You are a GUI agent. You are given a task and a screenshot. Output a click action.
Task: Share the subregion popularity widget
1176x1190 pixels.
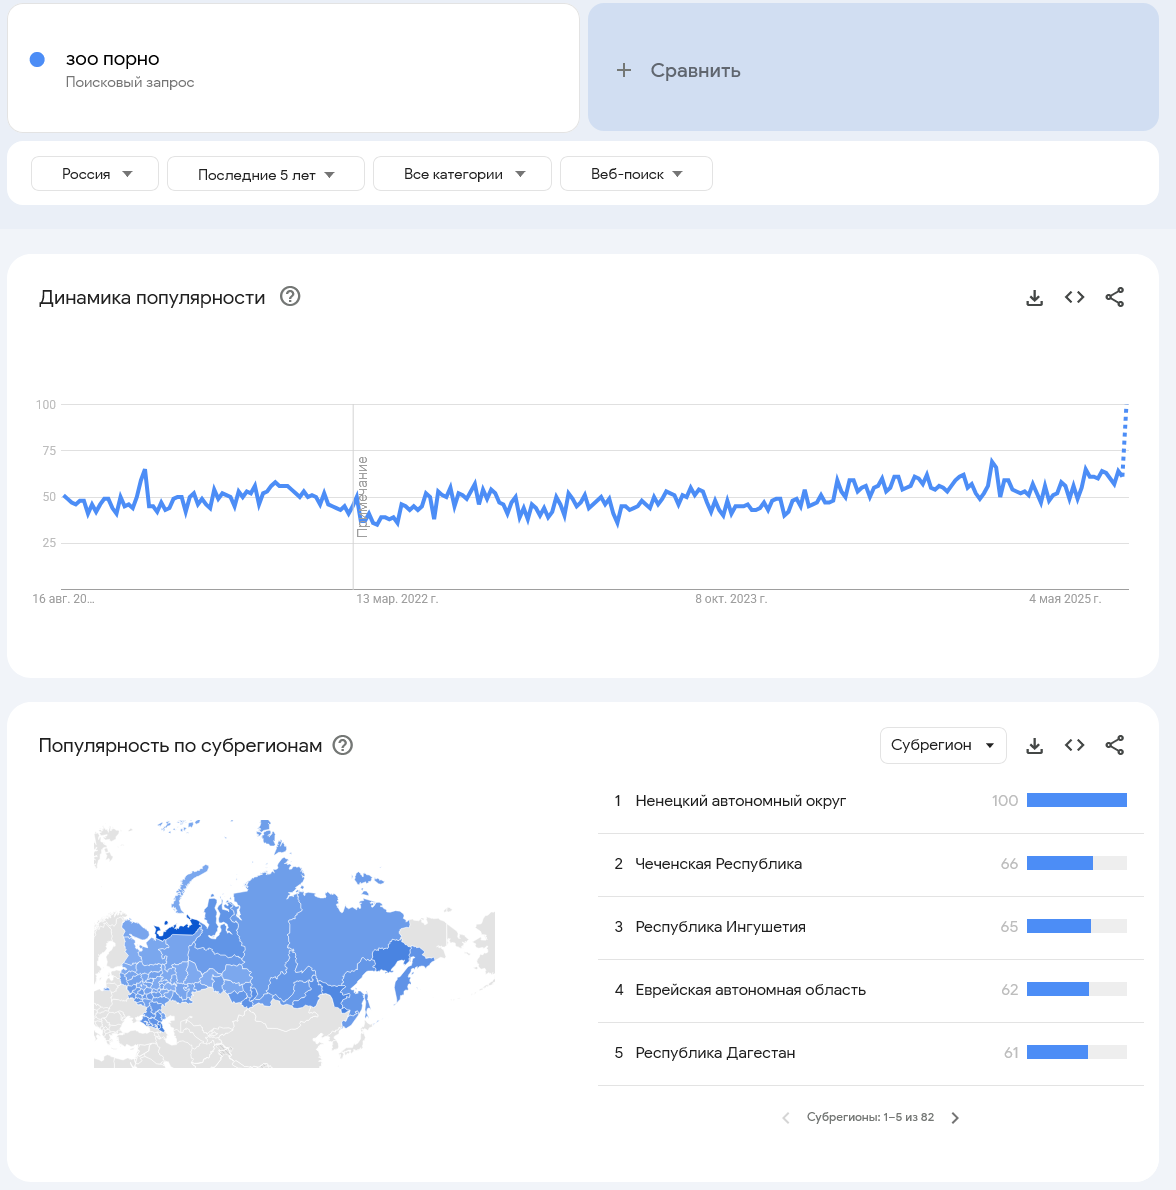[x=1115, y=745]
